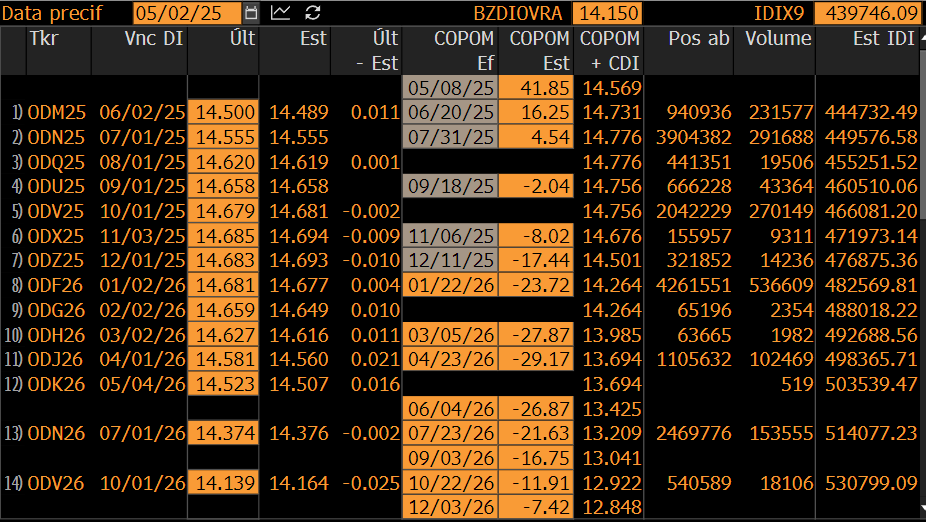Click the refresh arrows icon

click(312, 13)
